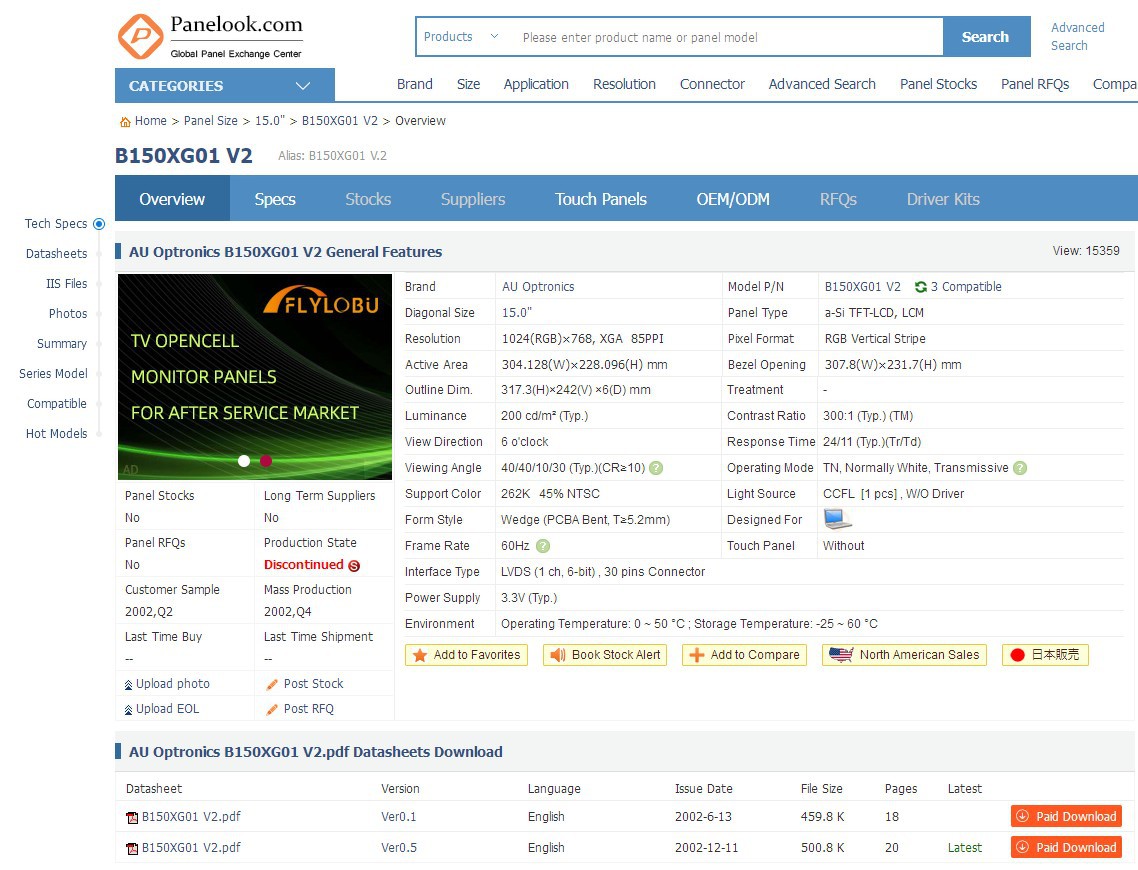Screen dimensions: 1138x870
Task: Open Resolution in the top menu
Action: (624, 84)
